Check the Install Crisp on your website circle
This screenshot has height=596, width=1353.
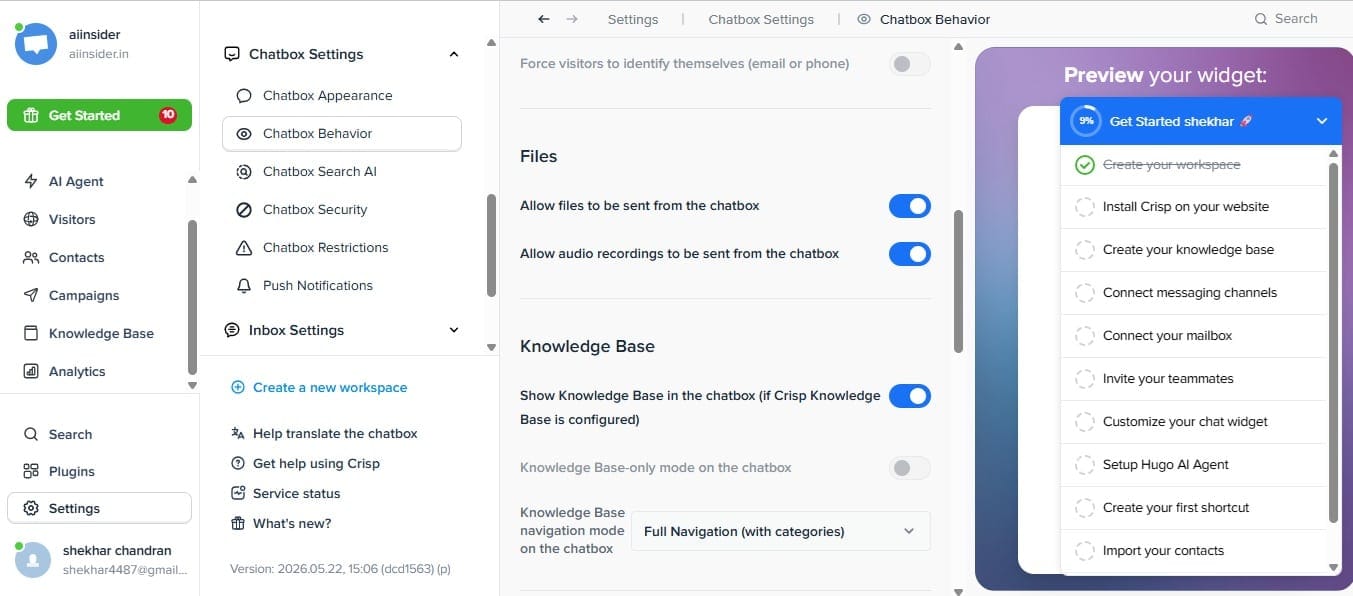click(x=1085, y=207)
